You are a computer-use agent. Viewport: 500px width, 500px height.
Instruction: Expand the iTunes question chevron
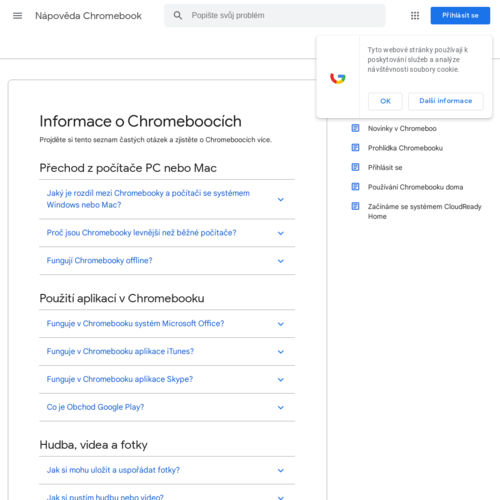(281, 352)
